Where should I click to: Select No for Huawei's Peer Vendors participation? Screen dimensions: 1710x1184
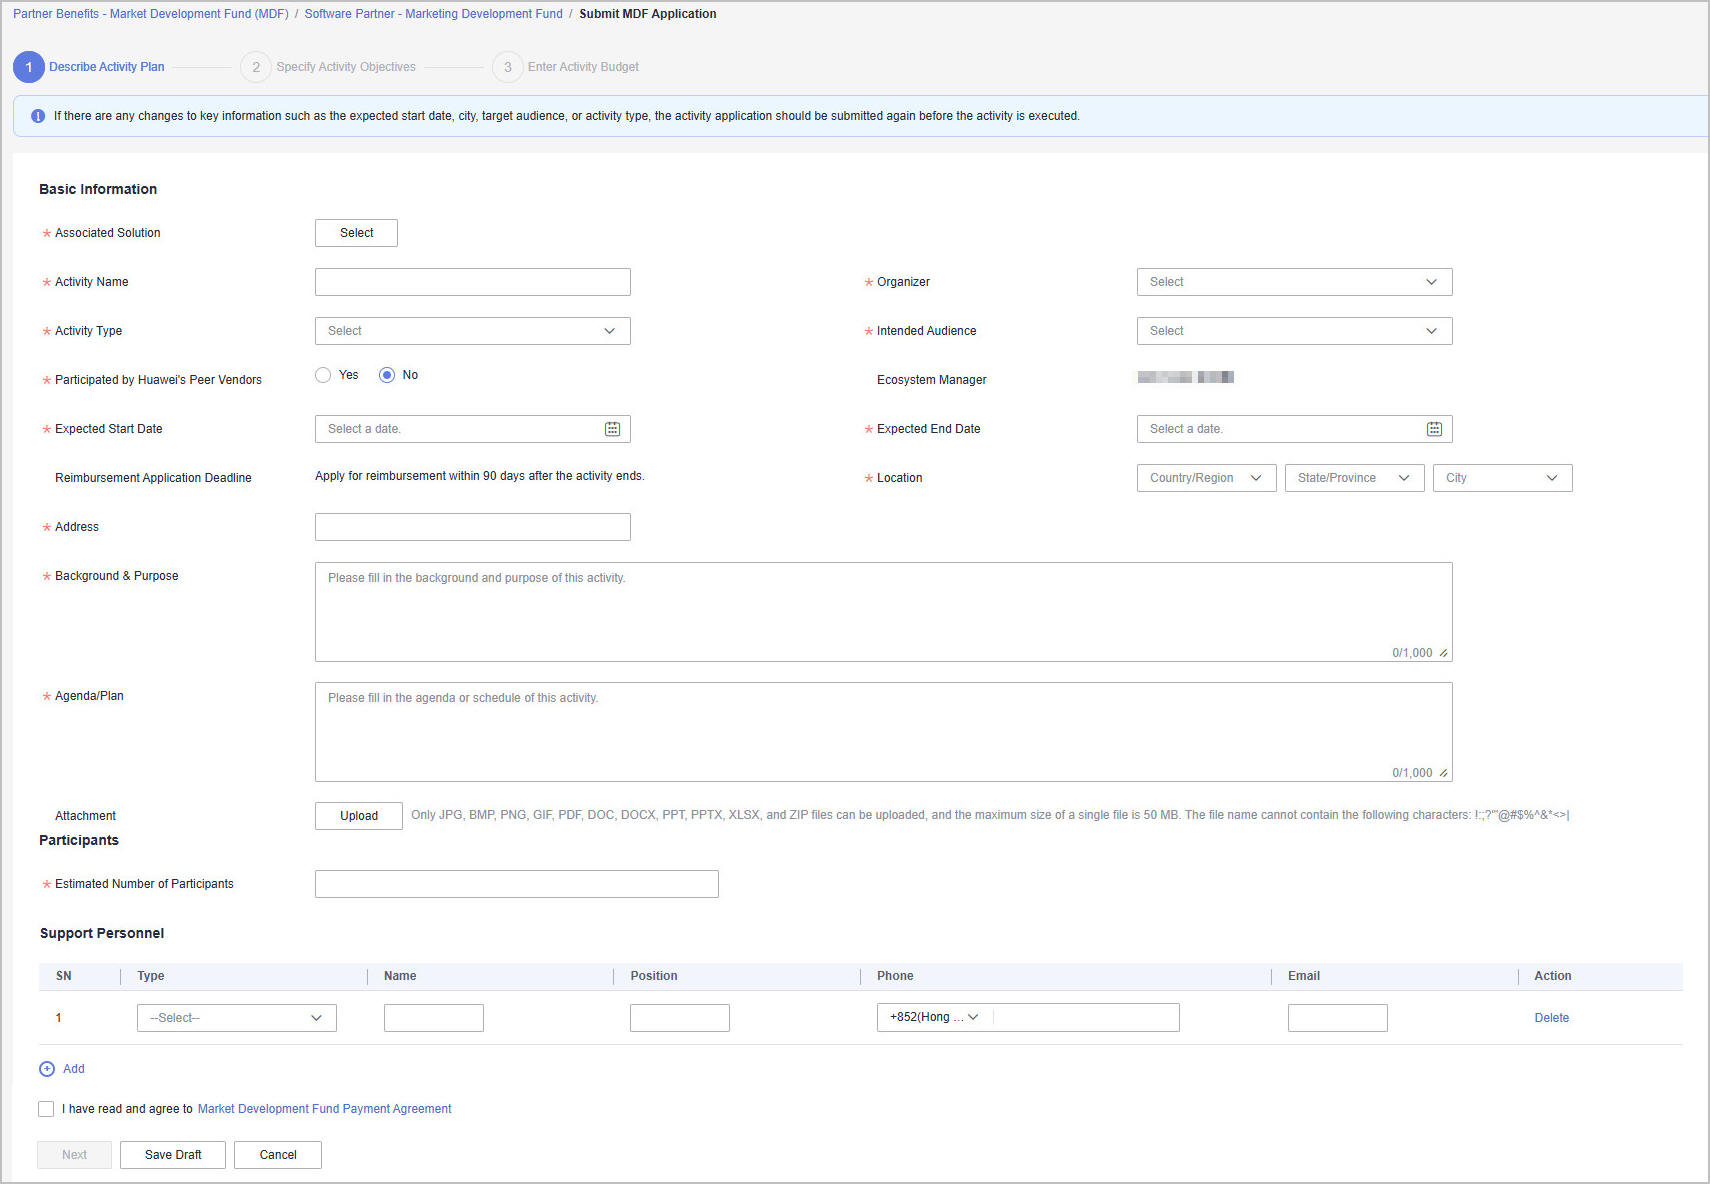coord(387,375)
